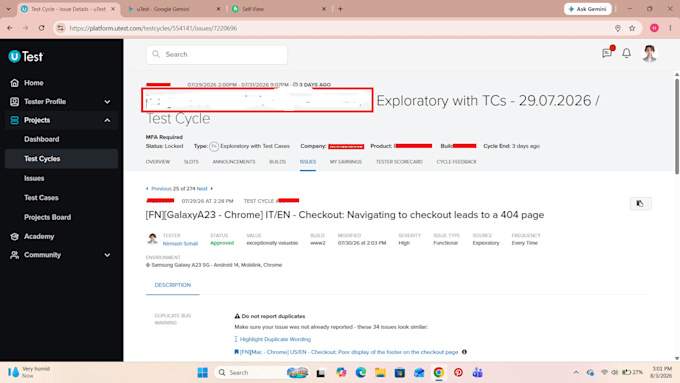The height and width of the screenshot is (383, 680).
Task: Click the page vertical scrollbar
Action: pos(677,127)
